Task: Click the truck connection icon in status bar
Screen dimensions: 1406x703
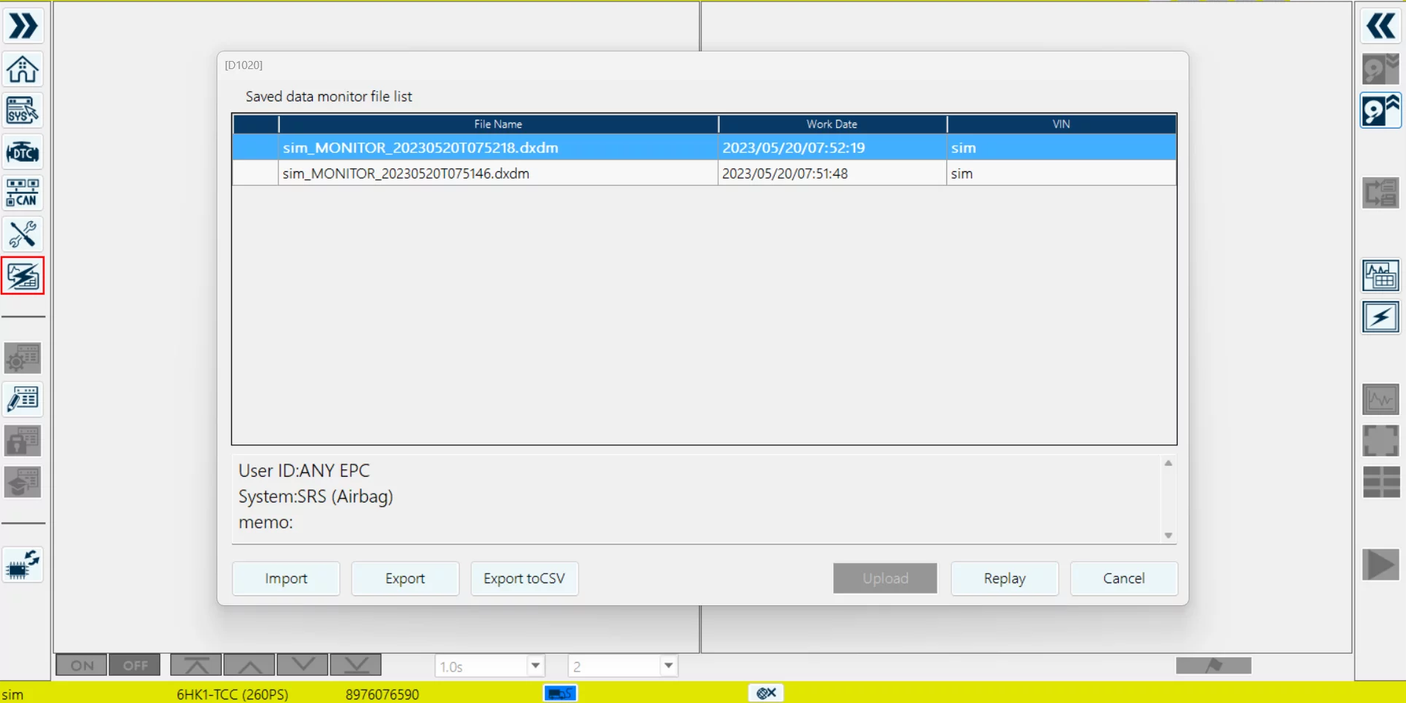Action: tap(559, 692)
